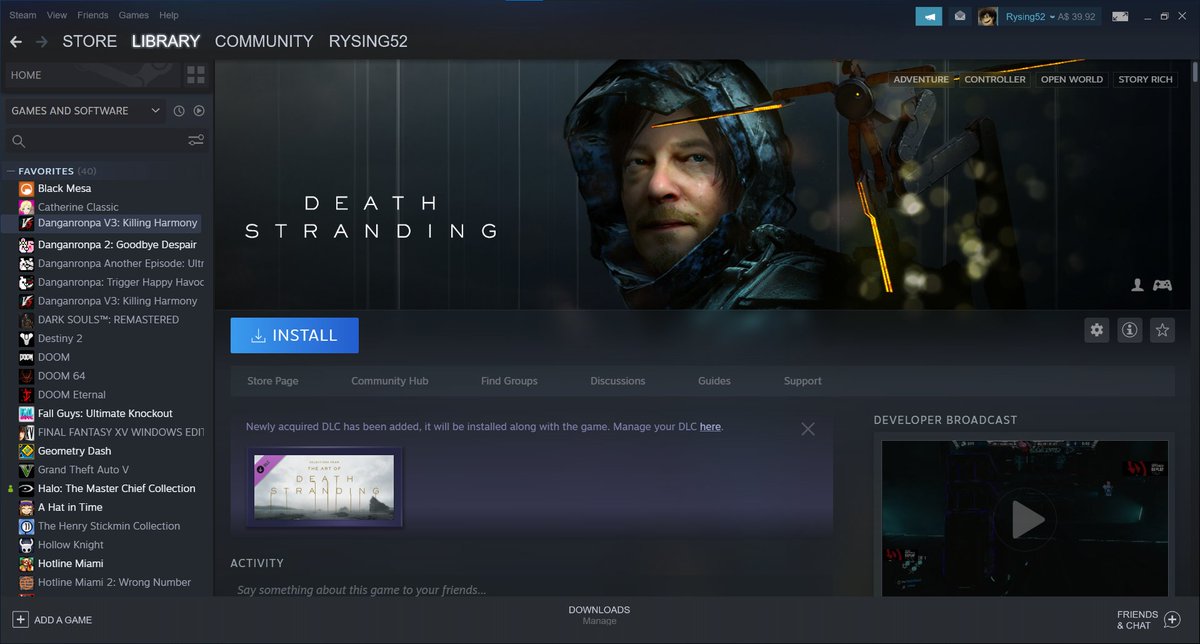
Task: Switch to library grid view icon
Action: coord(195,75)
